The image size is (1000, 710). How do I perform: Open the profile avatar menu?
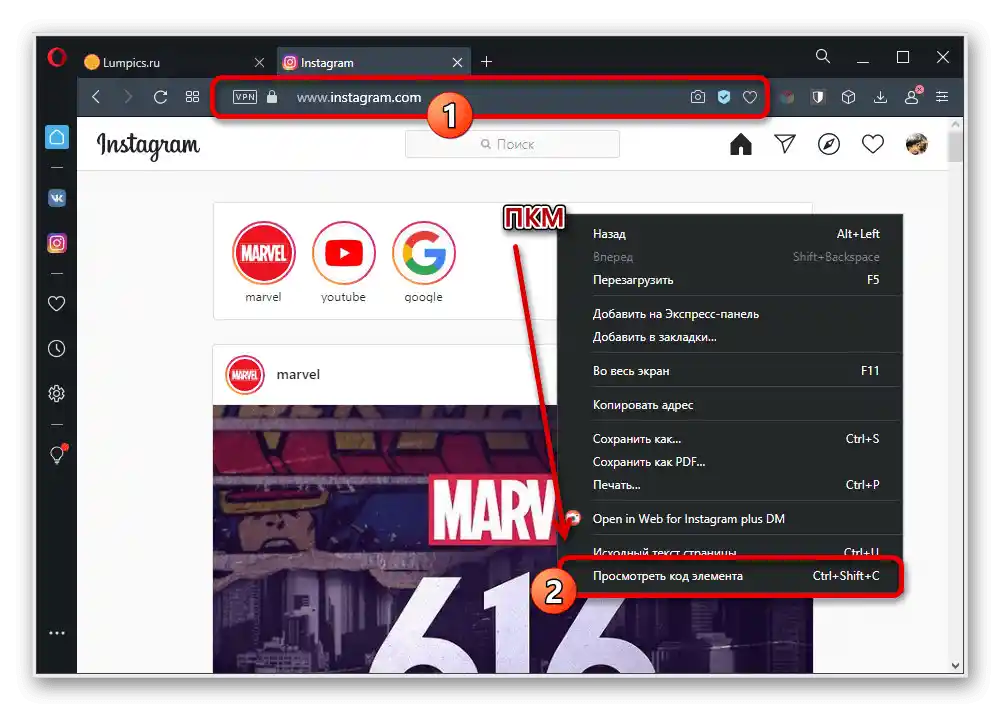(x=916, y=144)
